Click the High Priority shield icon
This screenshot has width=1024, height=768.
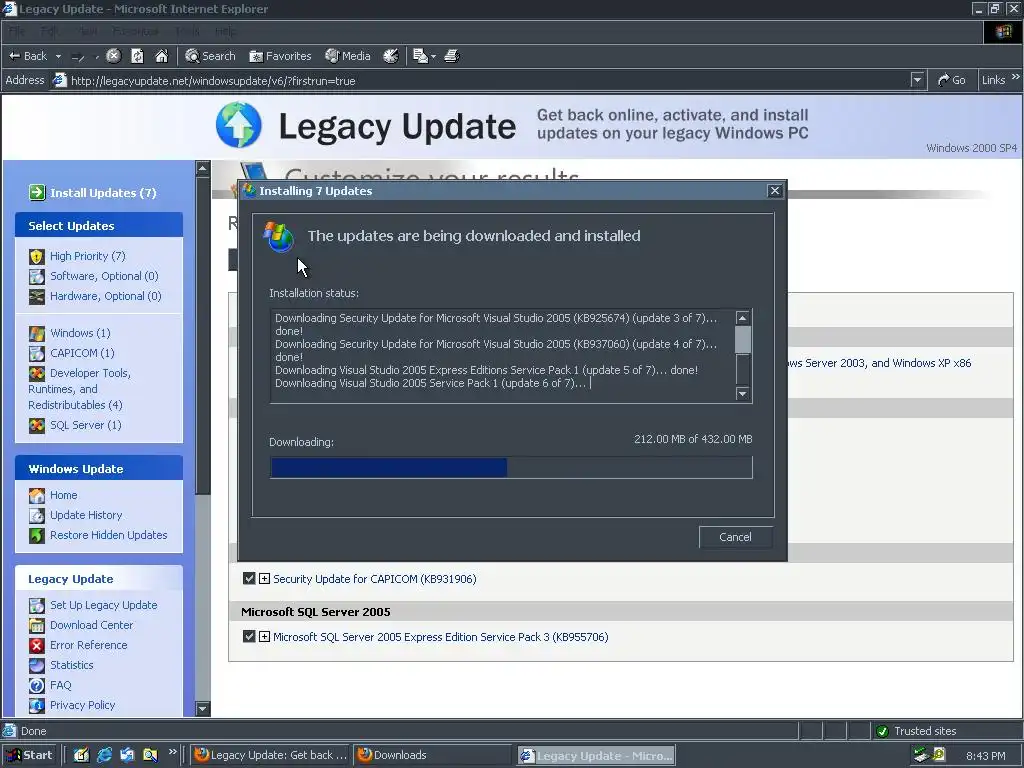click(37, 256)
